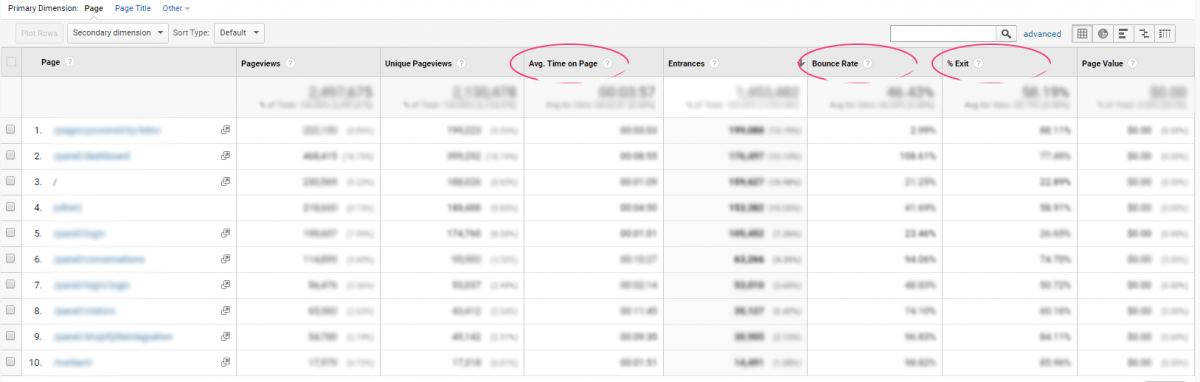Viewport: 1200px width, 382px height.
Task: Select Page as primary dimension
Action: point(94,8)
